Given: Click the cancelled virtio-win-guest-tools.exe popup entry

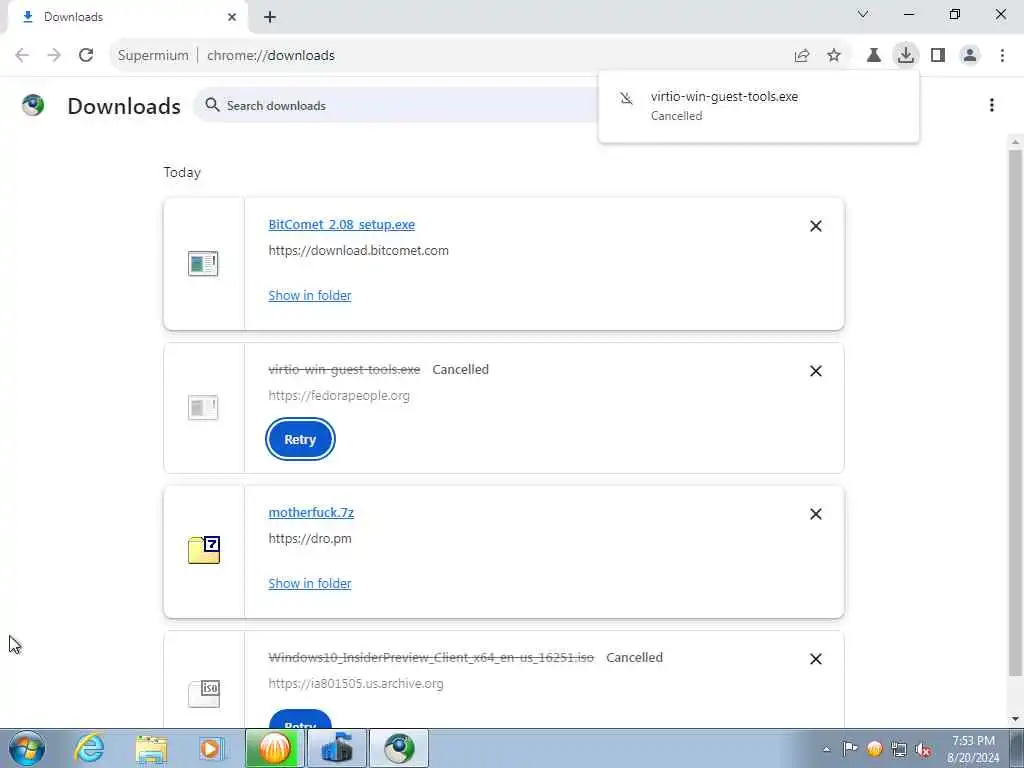Looking at the screenshot, I should pos(758,106).
